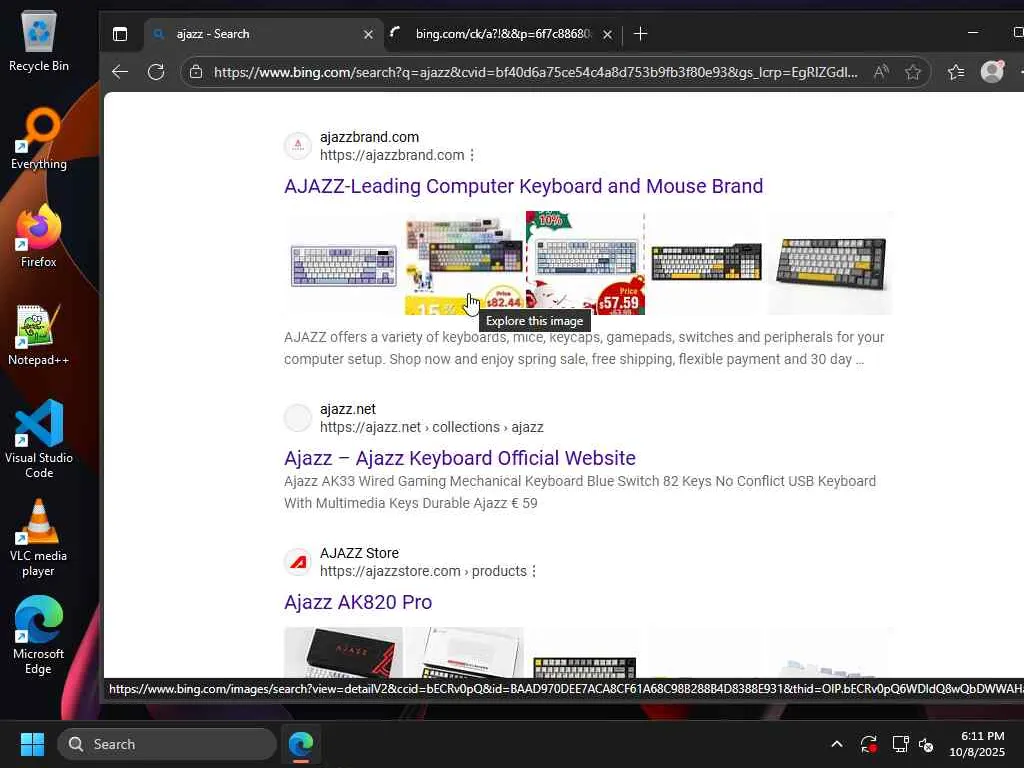Open the AK820 Pro white box thumbnail
The image size is (1024, 768).
click(464, 652)
